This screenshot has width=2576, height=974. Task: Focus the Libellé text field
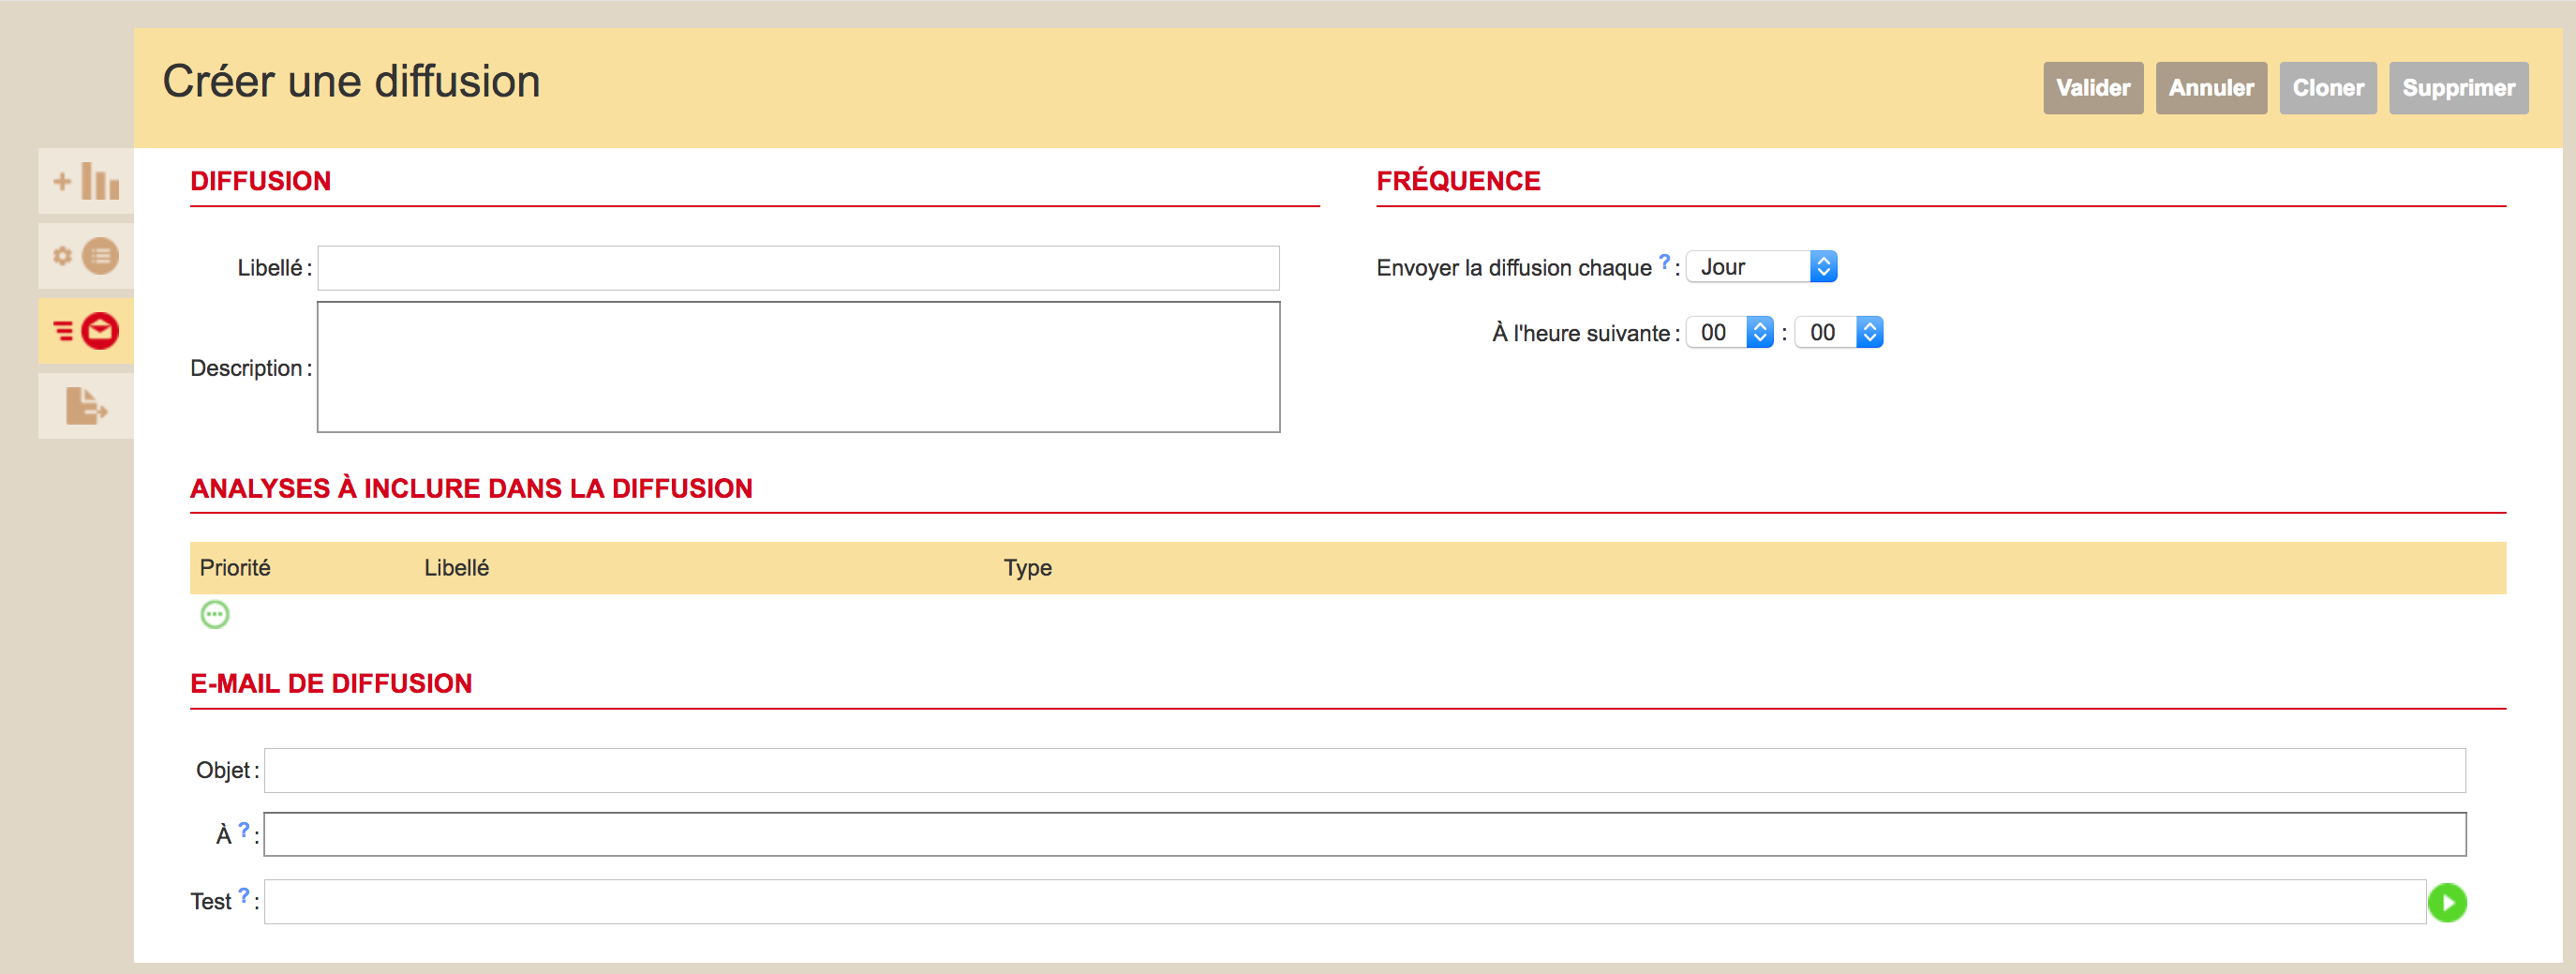click(798, 268)
